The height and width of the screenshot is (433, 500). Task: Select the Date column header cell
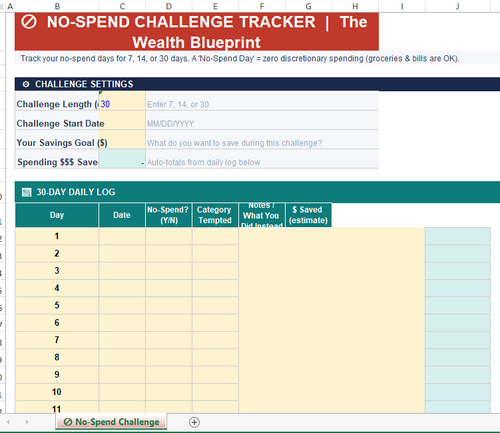point(122,215)
